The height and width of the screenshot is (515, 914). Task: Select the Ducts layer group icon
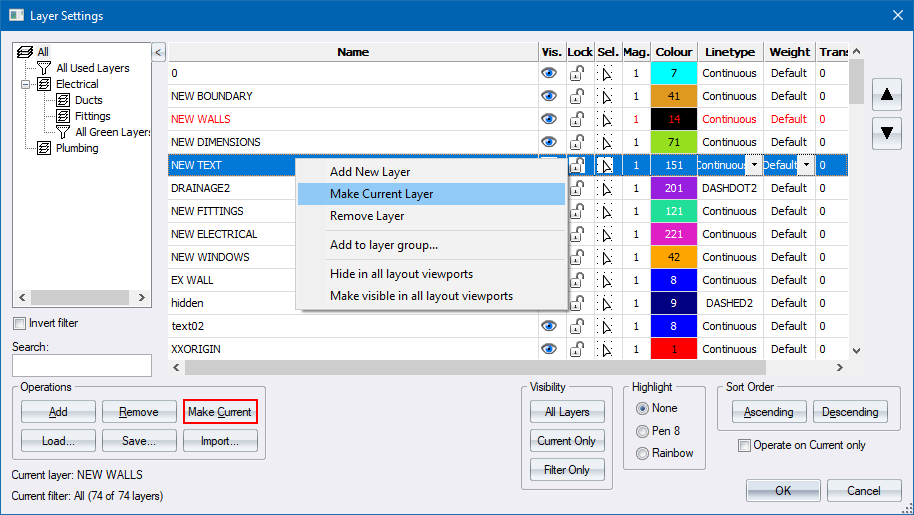coord(62,100)
